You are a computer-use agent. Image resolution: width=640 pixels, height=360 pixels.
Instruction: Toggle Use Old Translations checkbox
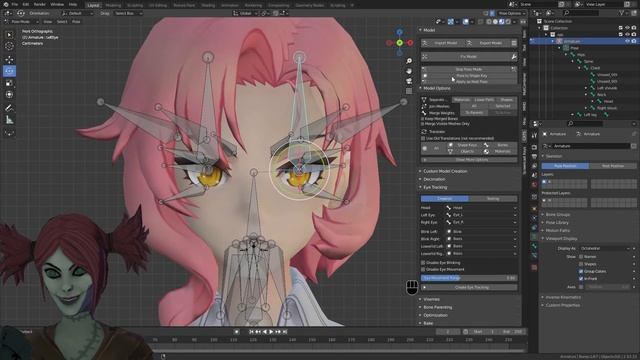point(423,138)
